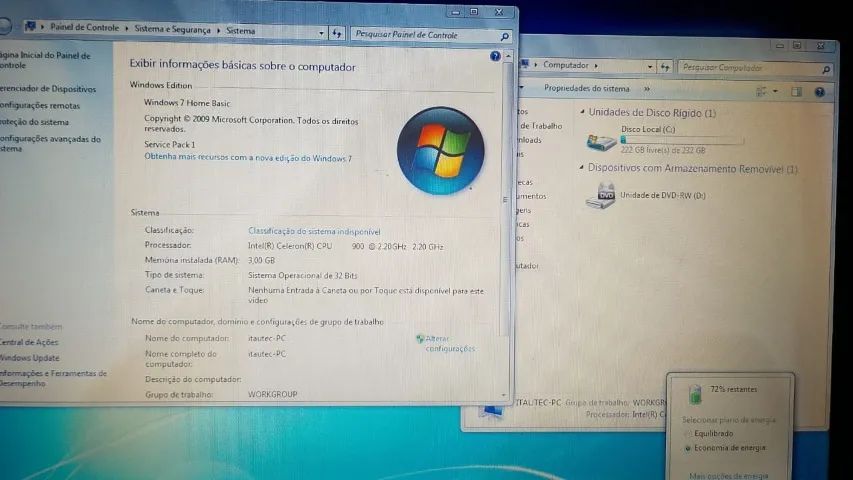Screen dimensions: 853x480
Task: Expand toolbar overflow chevron in Computador
Action: (x=647, y=89)
